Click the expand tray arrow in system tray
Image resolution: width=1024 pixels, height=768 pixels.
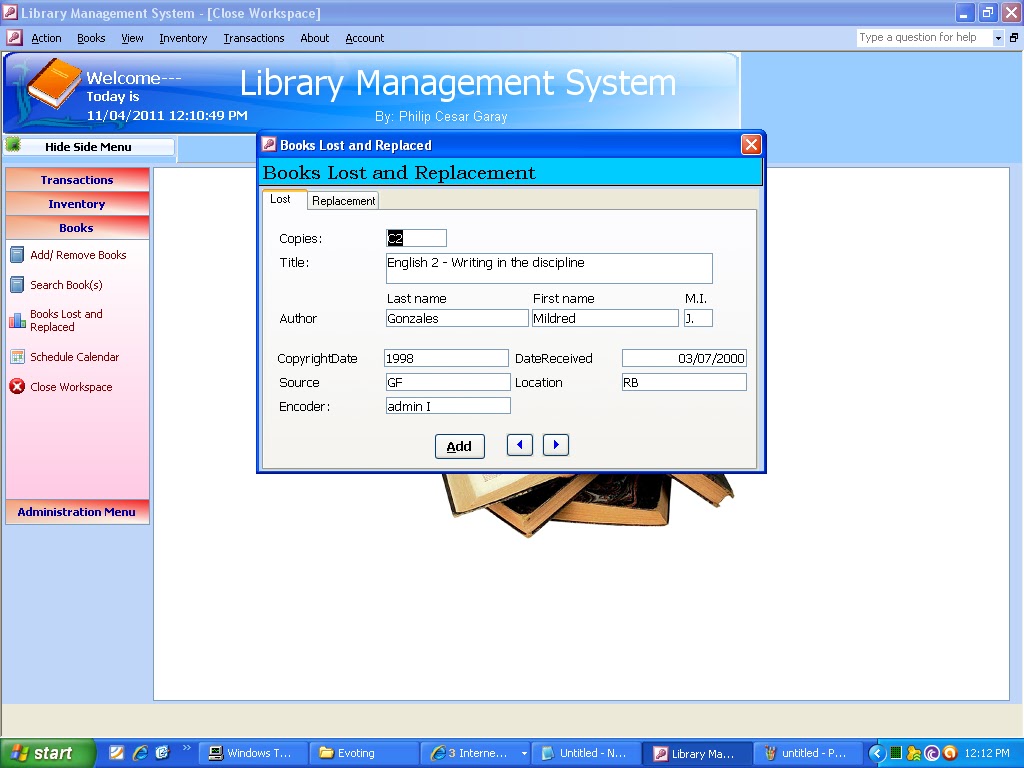[x=876, y=753]
